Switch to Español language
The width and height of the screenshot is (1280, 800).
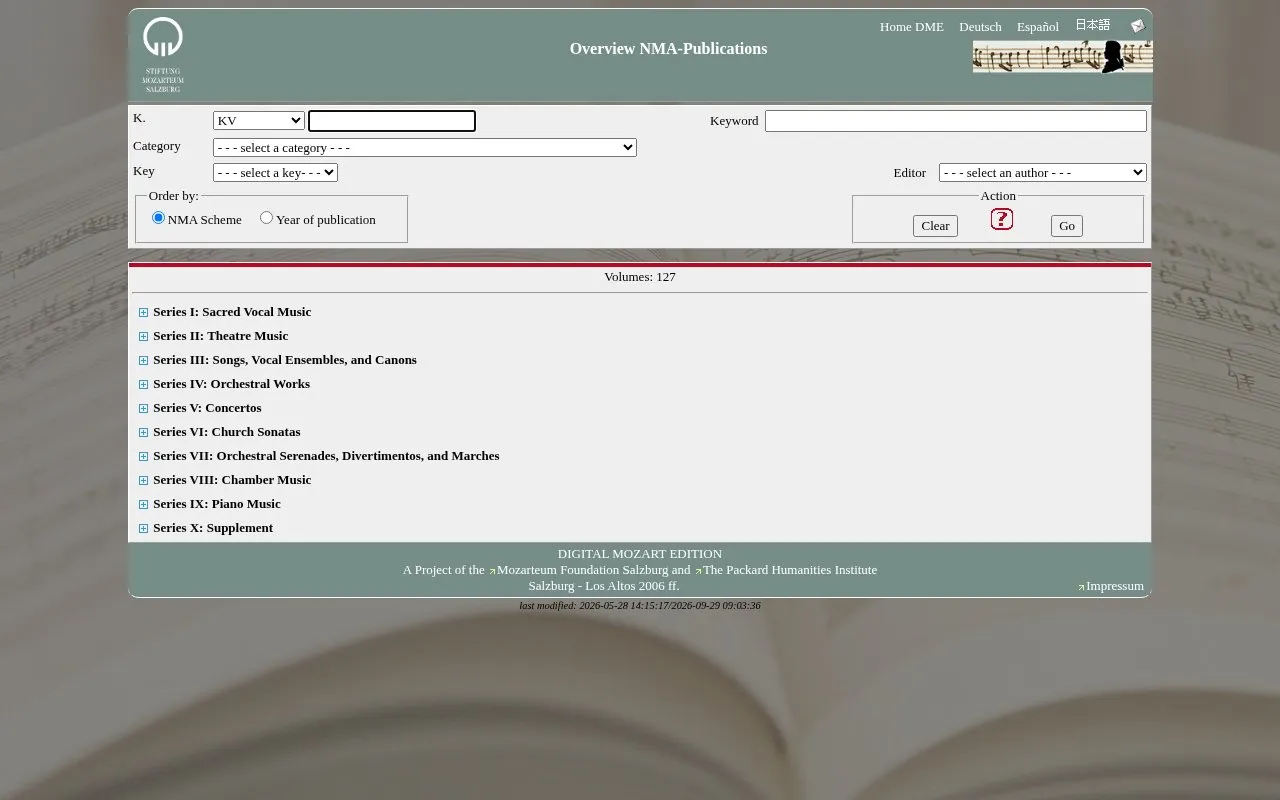(1038, 27)
